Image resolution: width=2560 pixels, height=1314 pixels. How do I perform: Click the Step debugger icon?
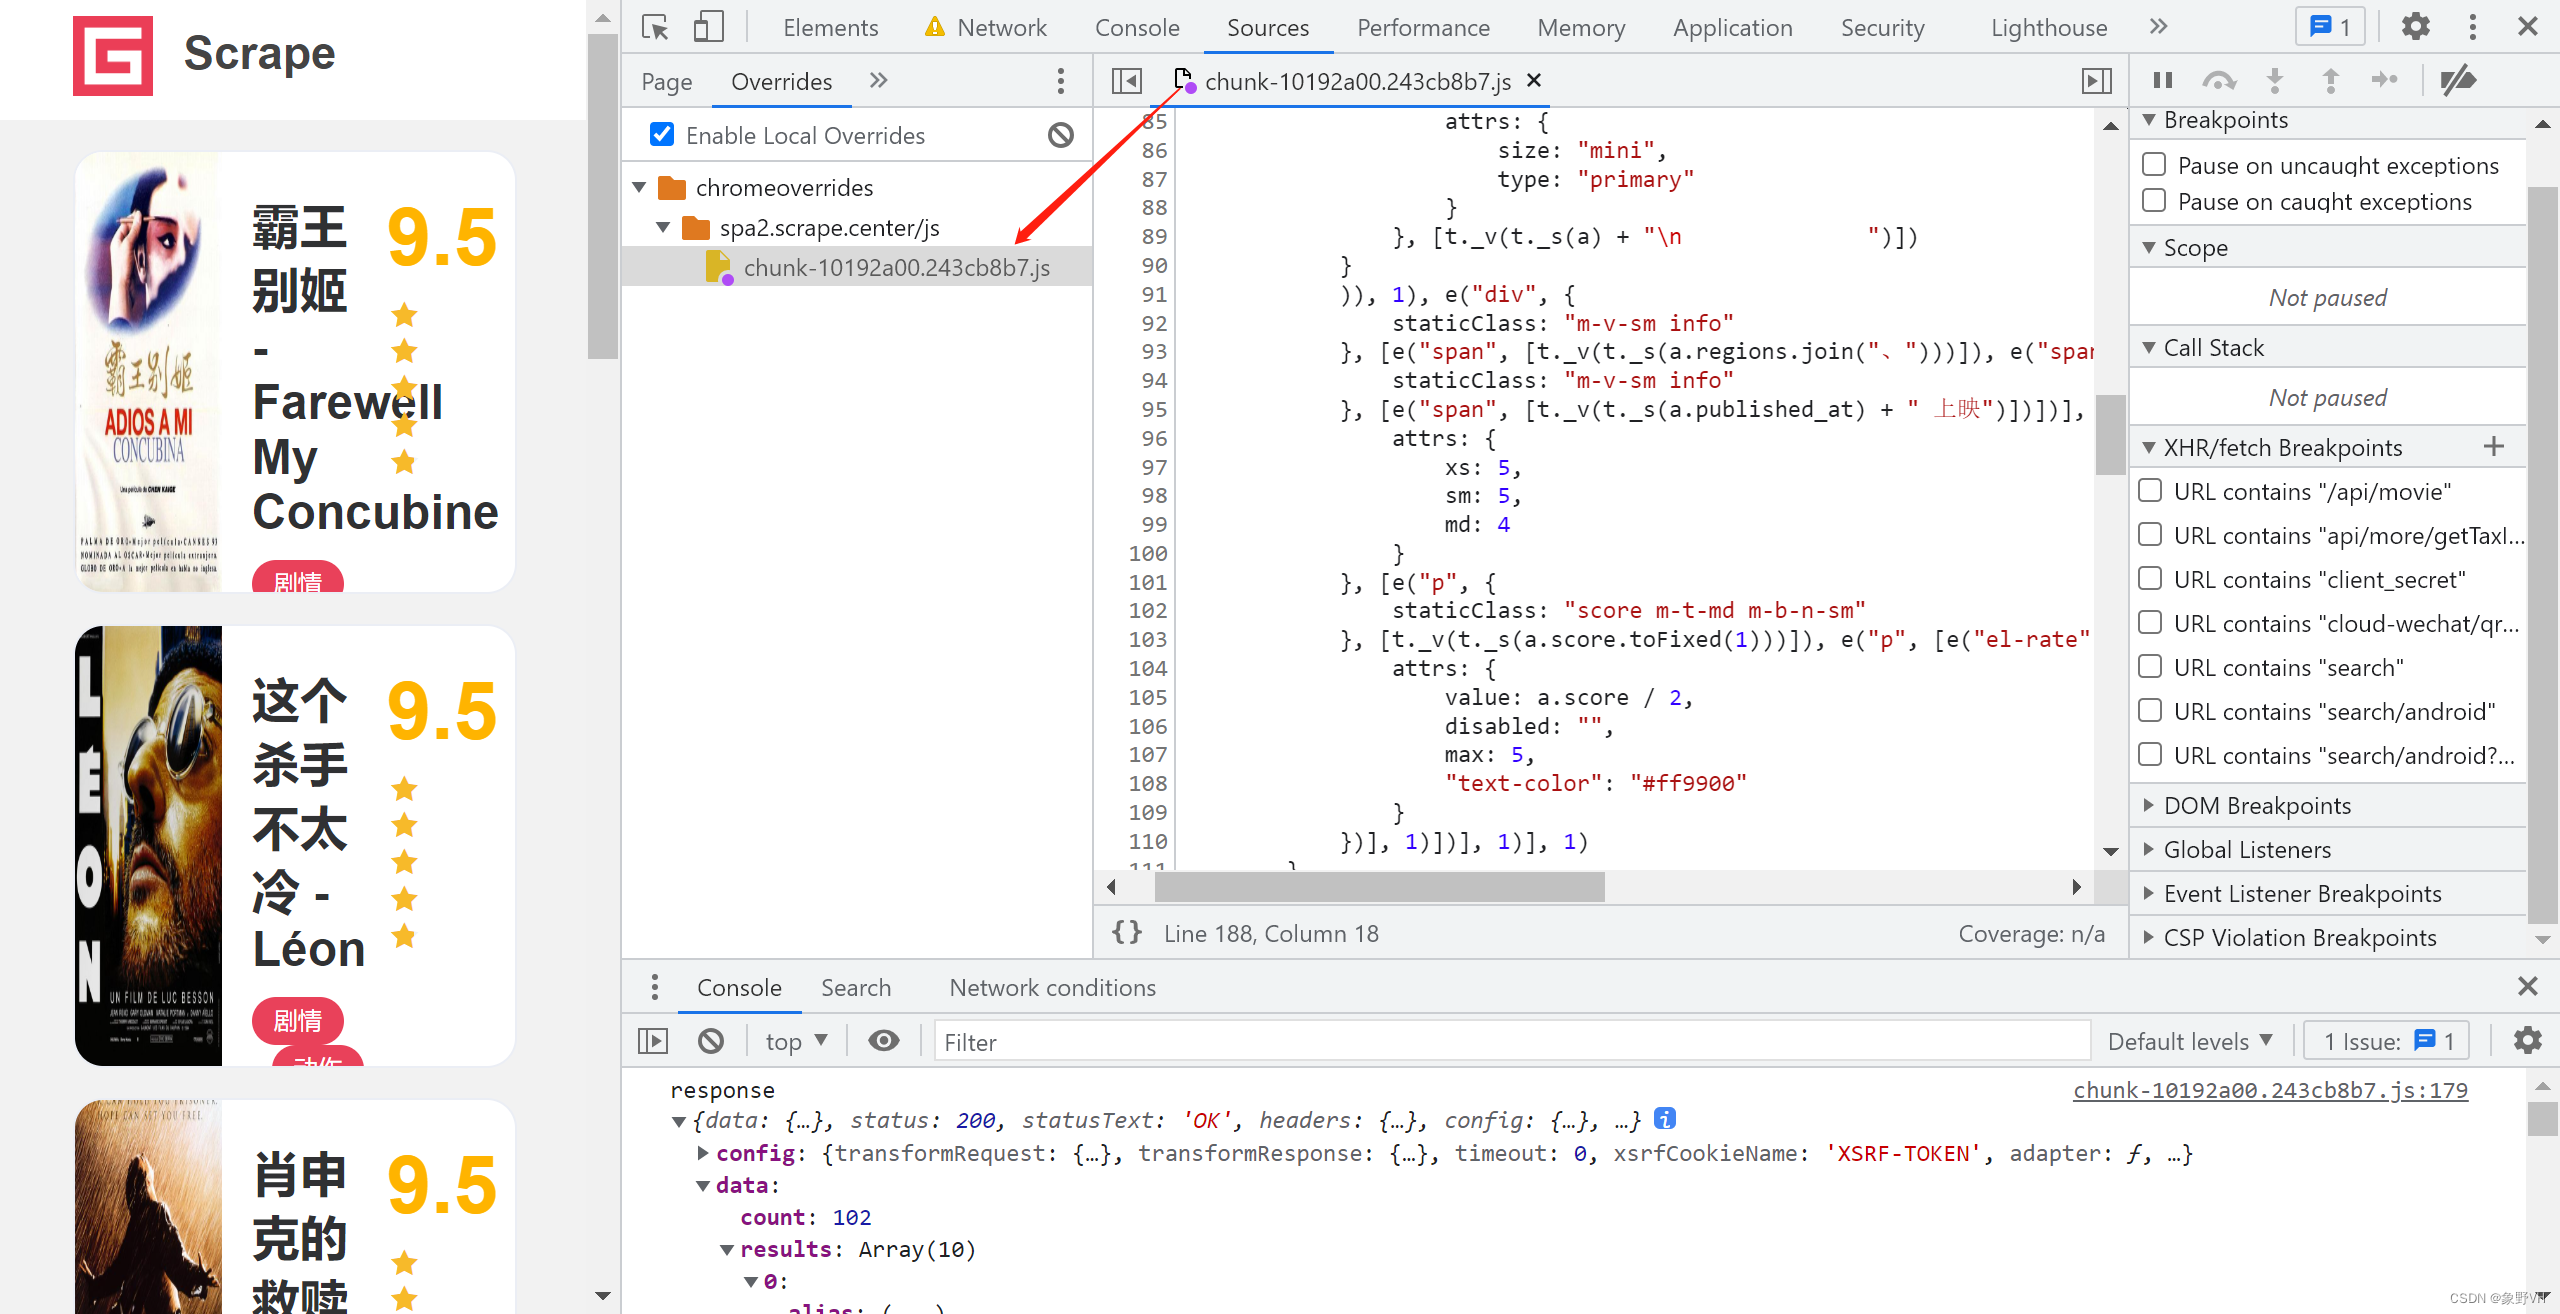tap(2385, 80)
